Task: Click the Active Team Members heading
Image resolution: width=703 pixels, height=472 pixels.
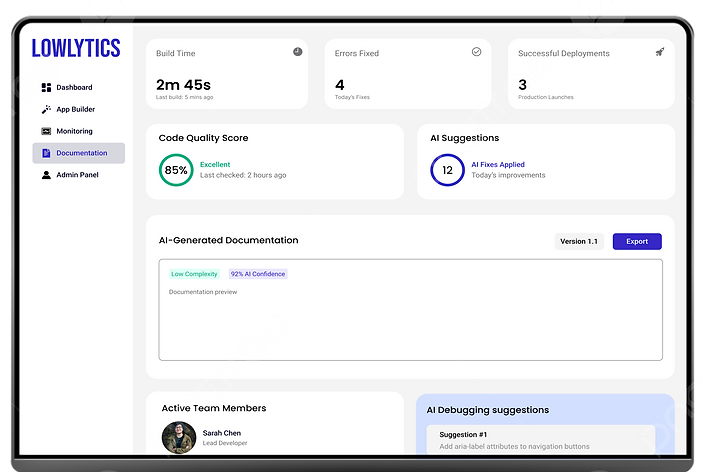Action: click(214, 408)
